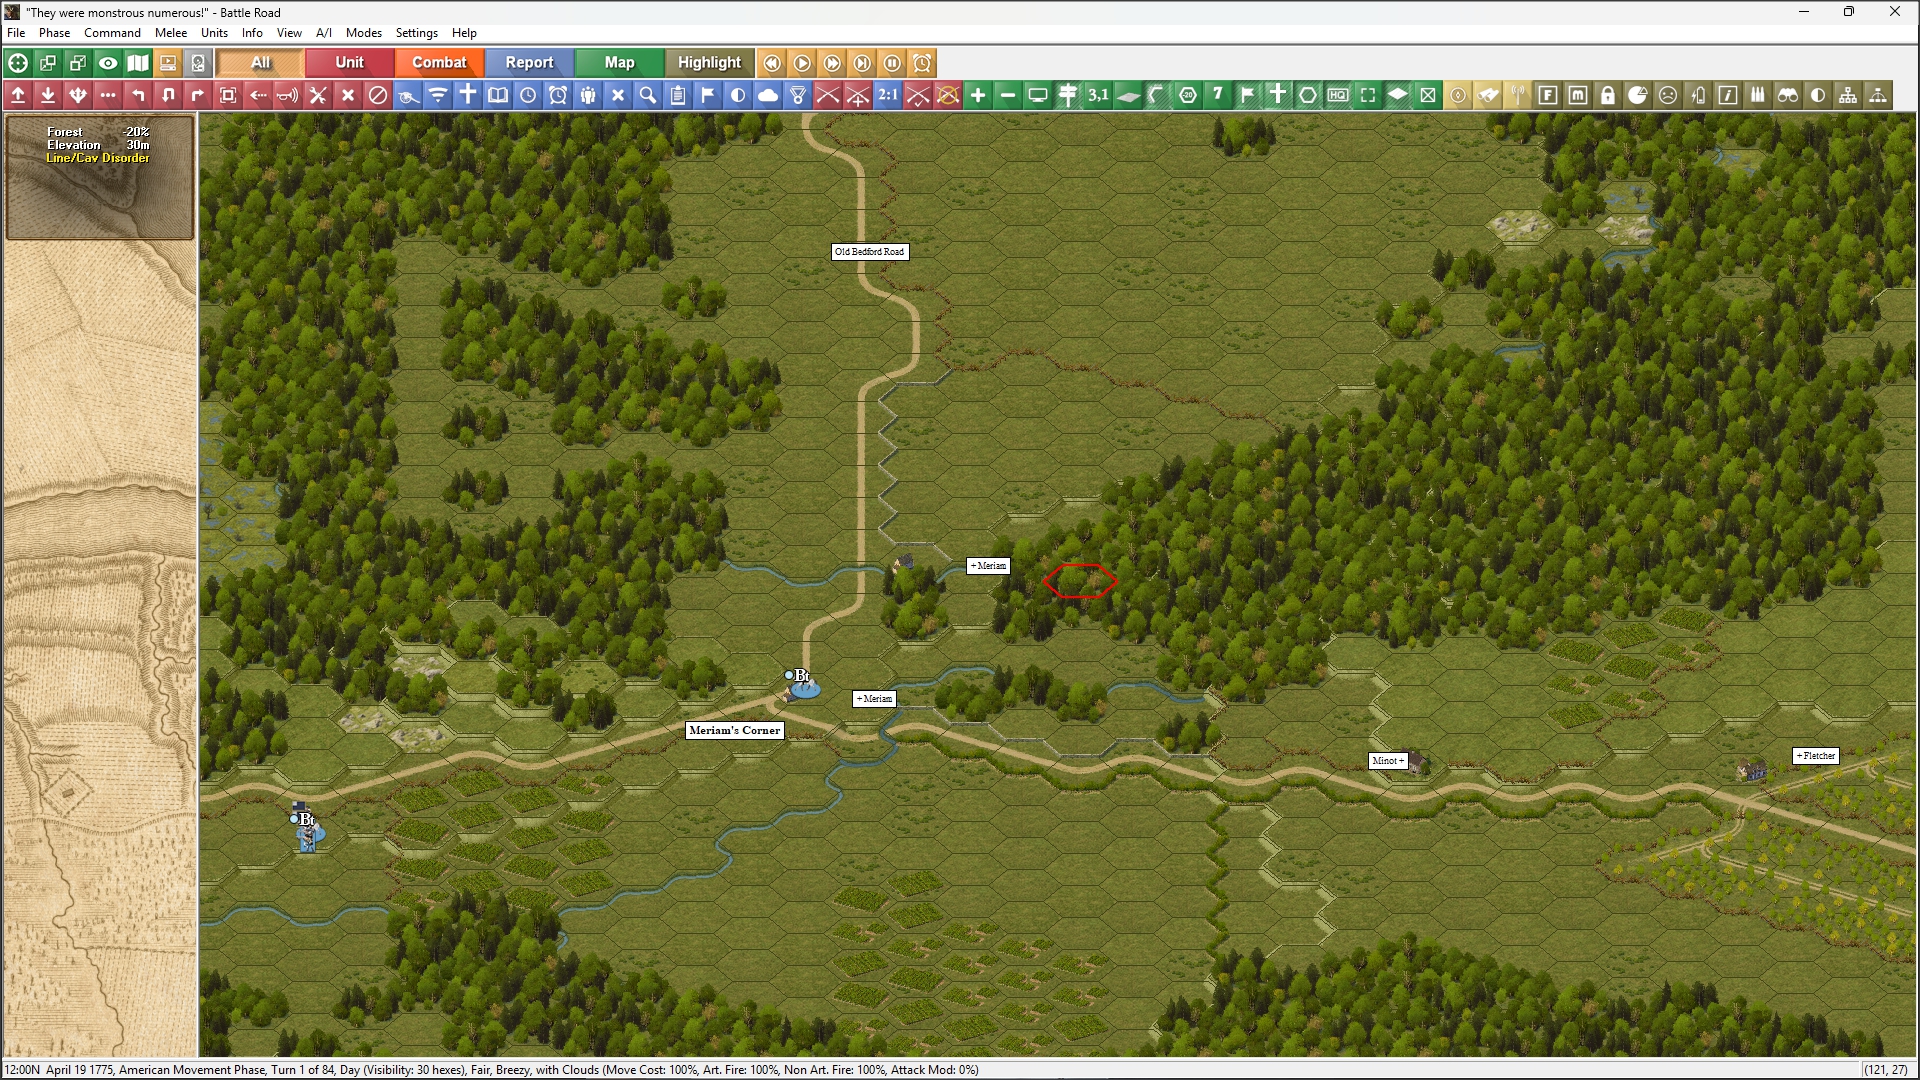The height and width of the screenshot is (1080, 1920).
Task: Click the orange alarm clock icon
Action: pyautogui.click(x=922, y=63)
